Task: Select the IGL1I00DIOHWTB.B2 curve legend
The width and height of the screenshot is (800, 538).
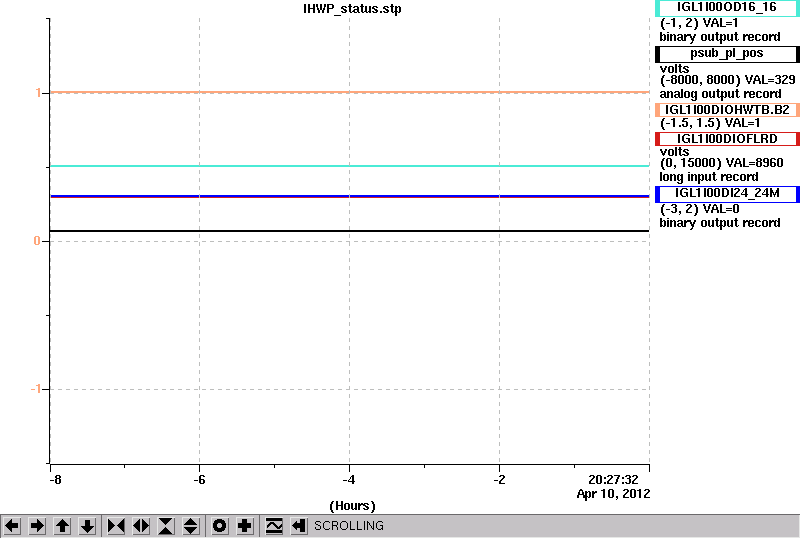Action: tap(727, 110)
